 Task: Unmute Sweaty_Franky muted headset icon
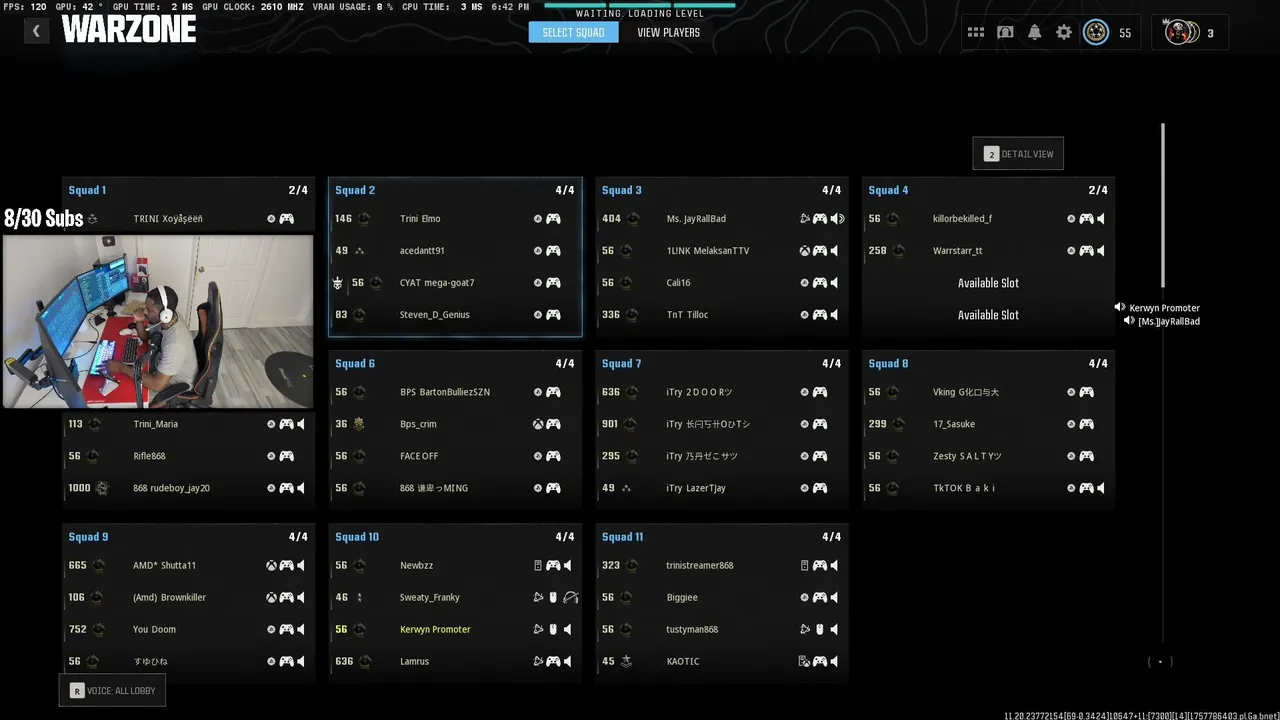(x=571, y=597)
